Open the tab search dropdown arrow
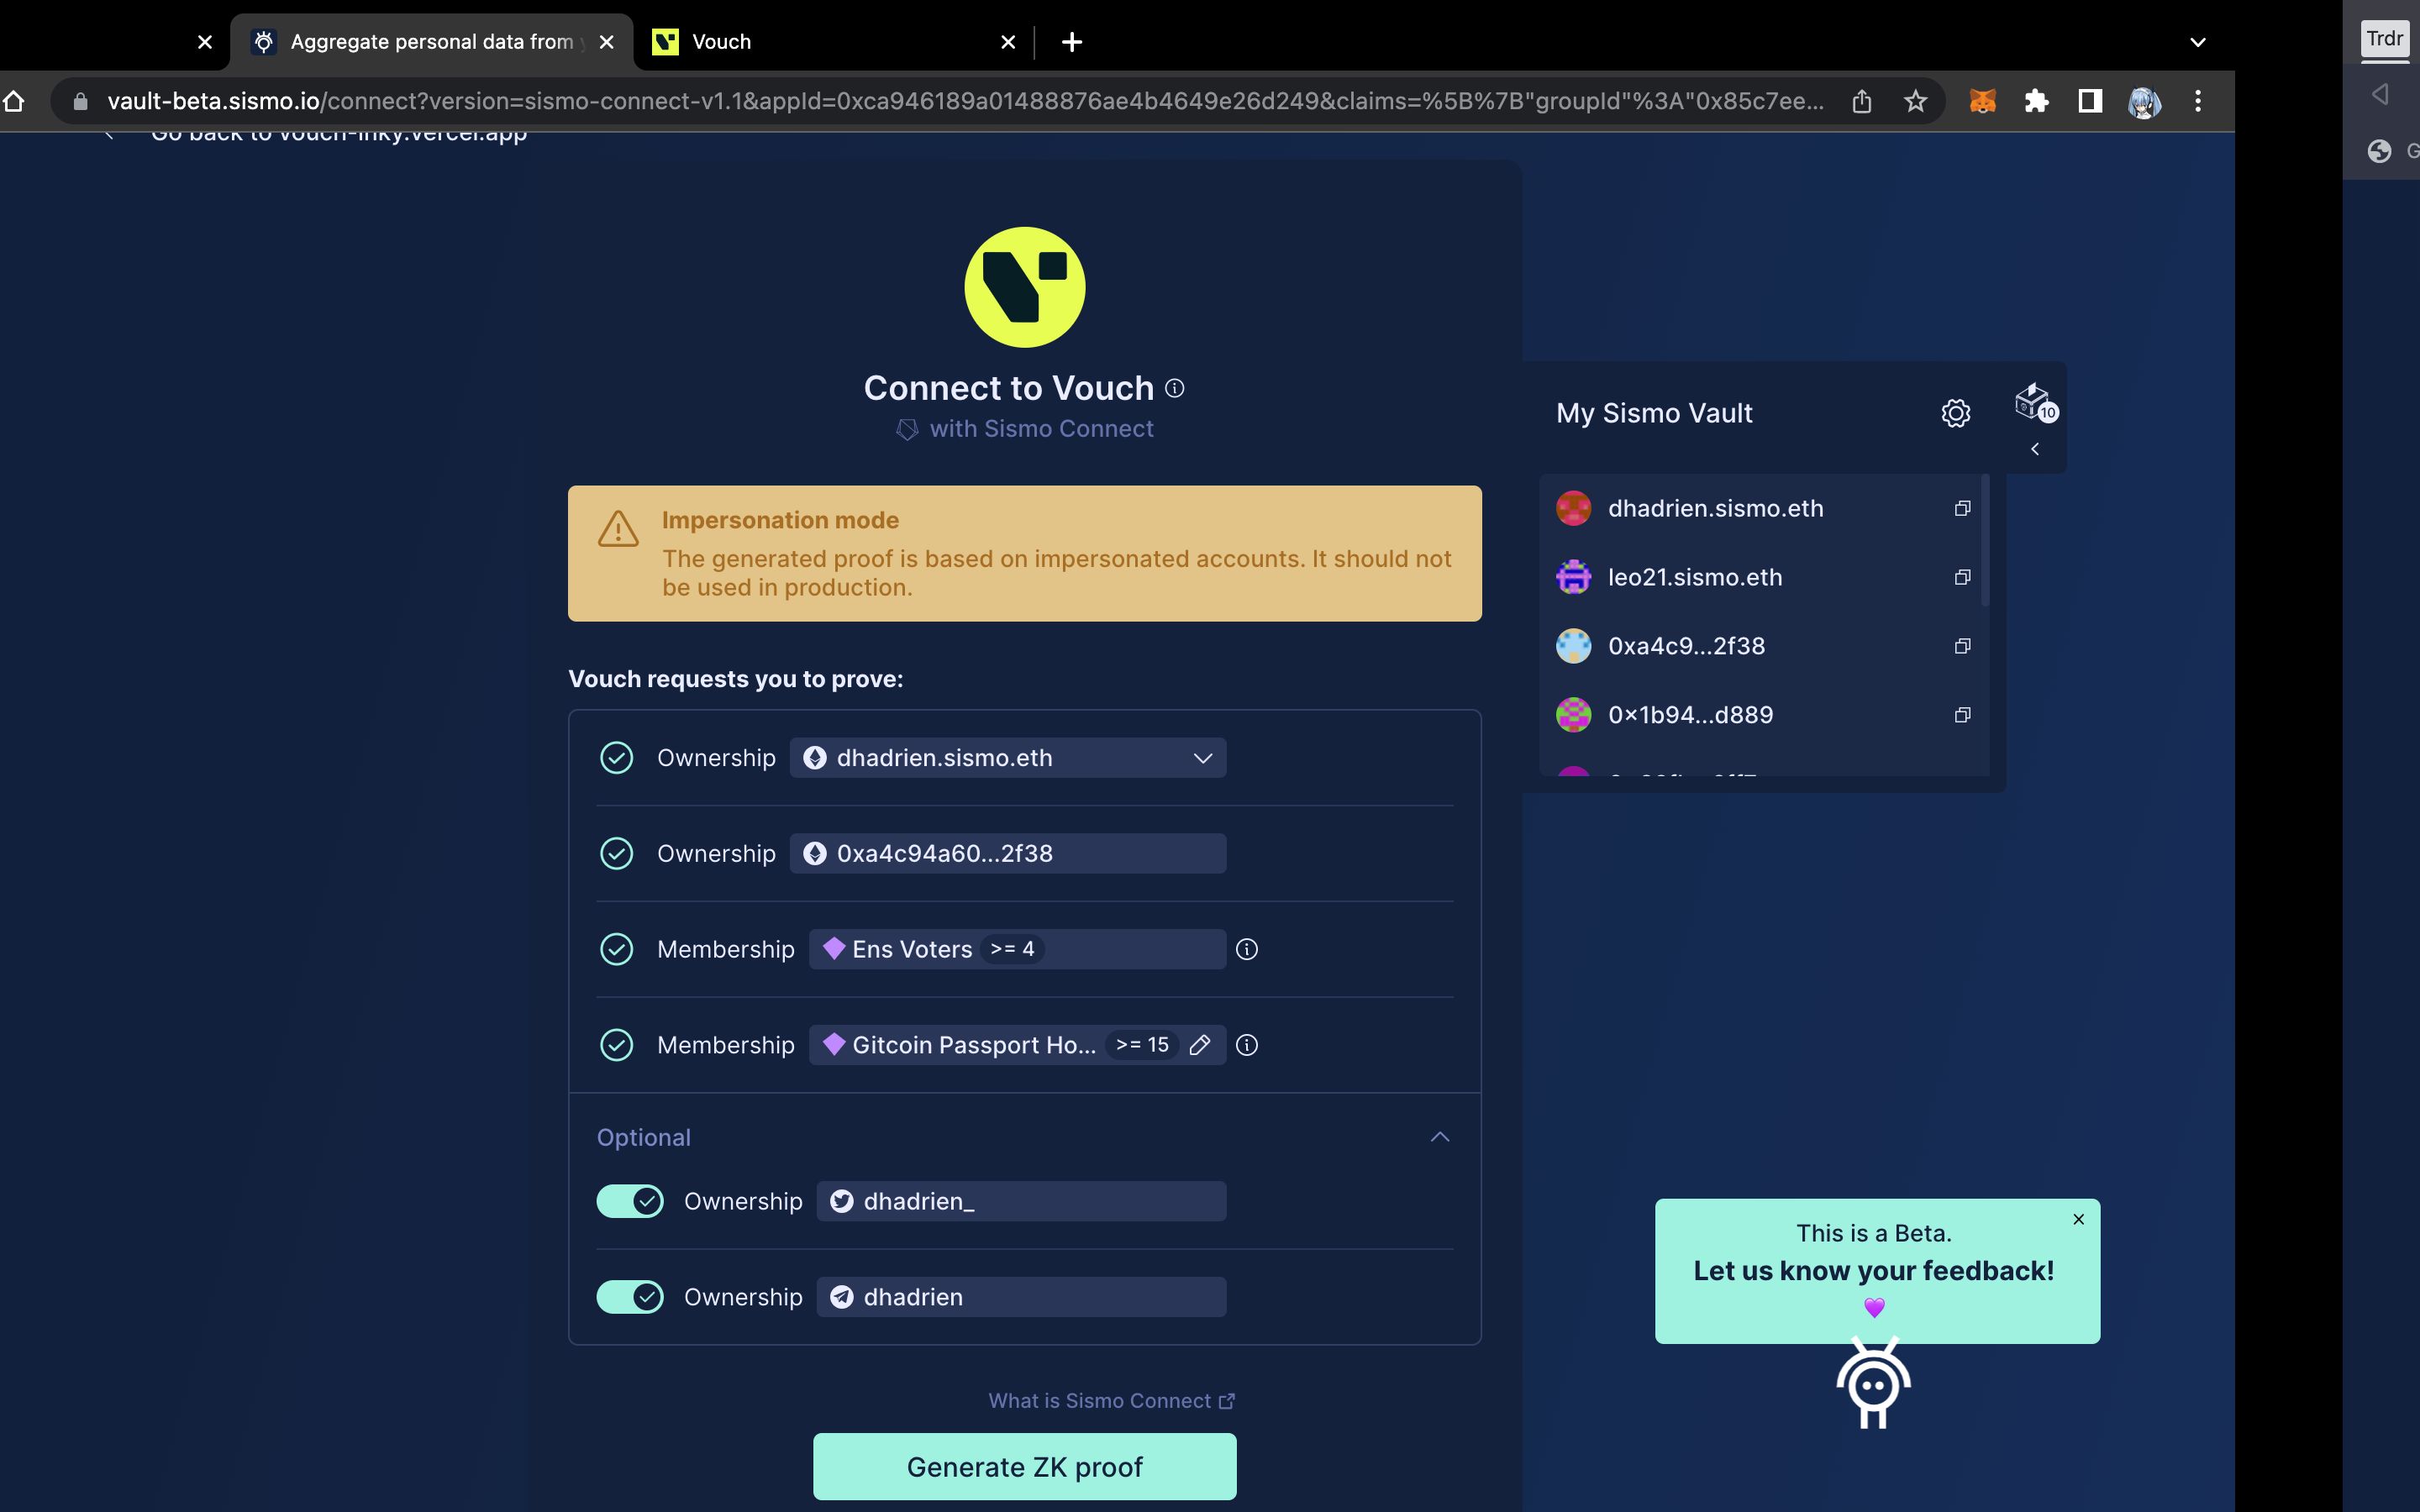Image resolution: width=2420 pixels, height=1512 pixels. point(2197,42)
